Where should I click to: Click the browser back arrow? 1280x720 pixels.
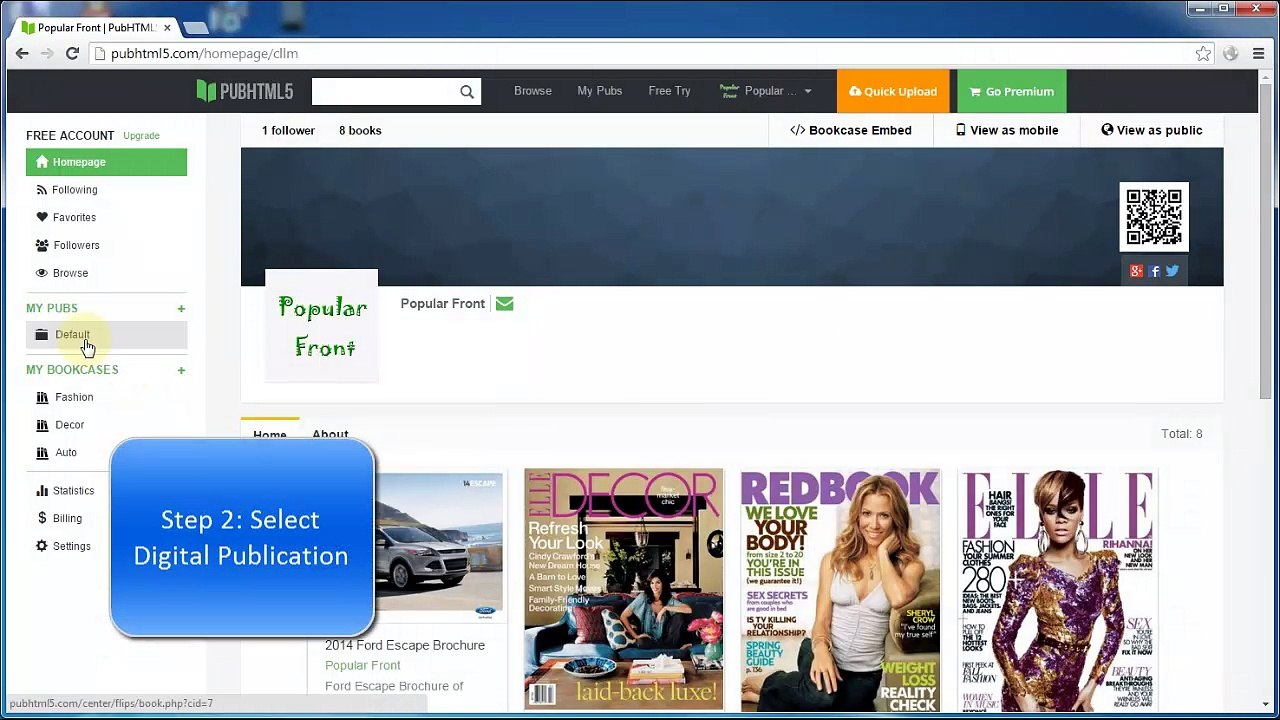(x=22, y=53)
